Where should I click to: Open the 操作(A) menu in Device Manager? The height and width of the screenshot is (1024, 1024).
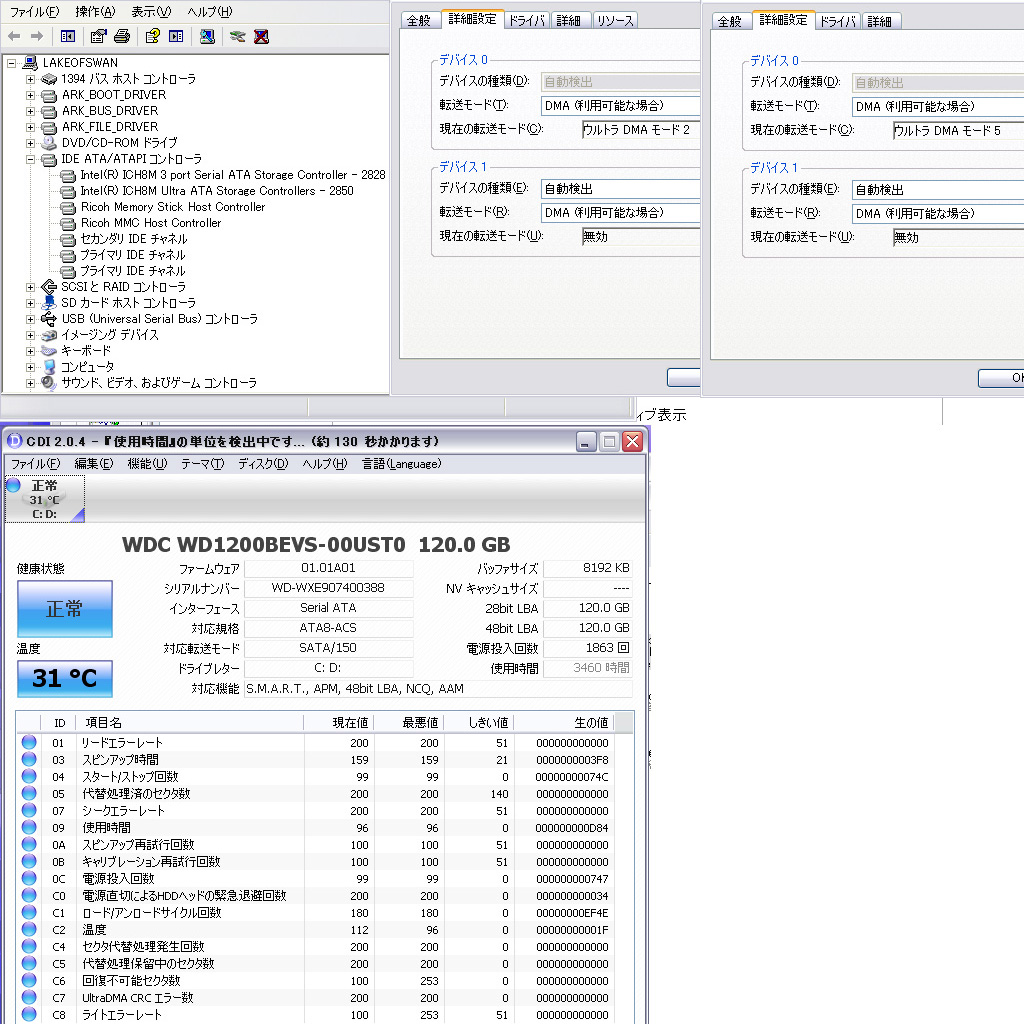pyautogui.click(x=95, y=12)
